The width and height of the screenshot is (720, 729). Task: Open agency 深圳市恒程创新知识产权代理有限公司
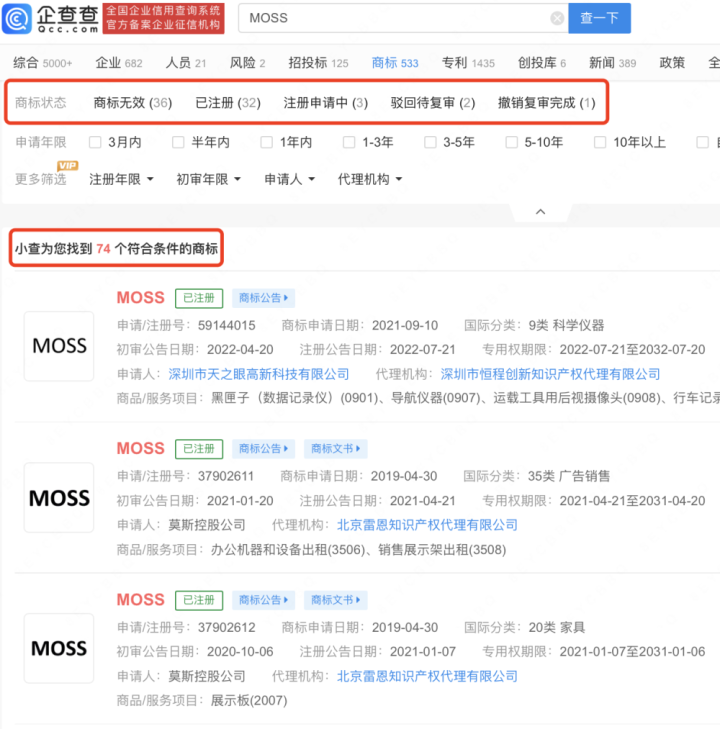click(x=550, y=374)
